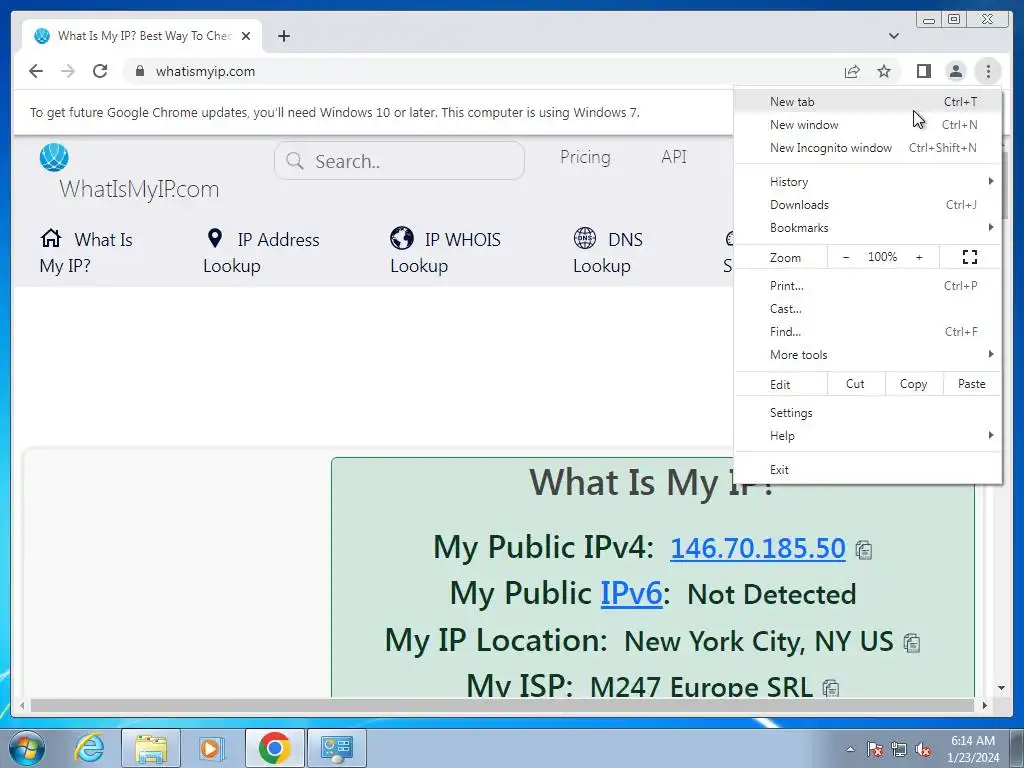Click Paste in the Edit row
The width and height of the screenshot is (1024, 768).
[x=972, y=384]
